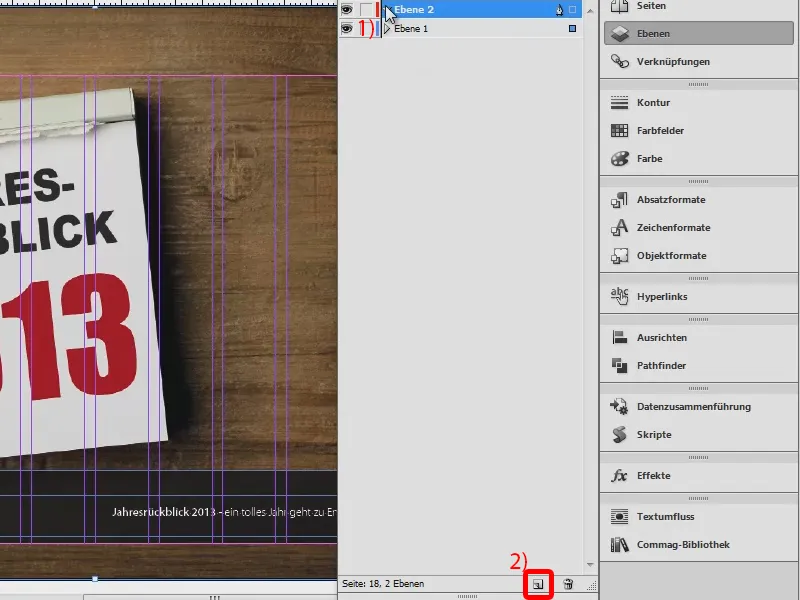Open the Effekte fx icon
Screen dimensions: 800x600
pos(619,476)
